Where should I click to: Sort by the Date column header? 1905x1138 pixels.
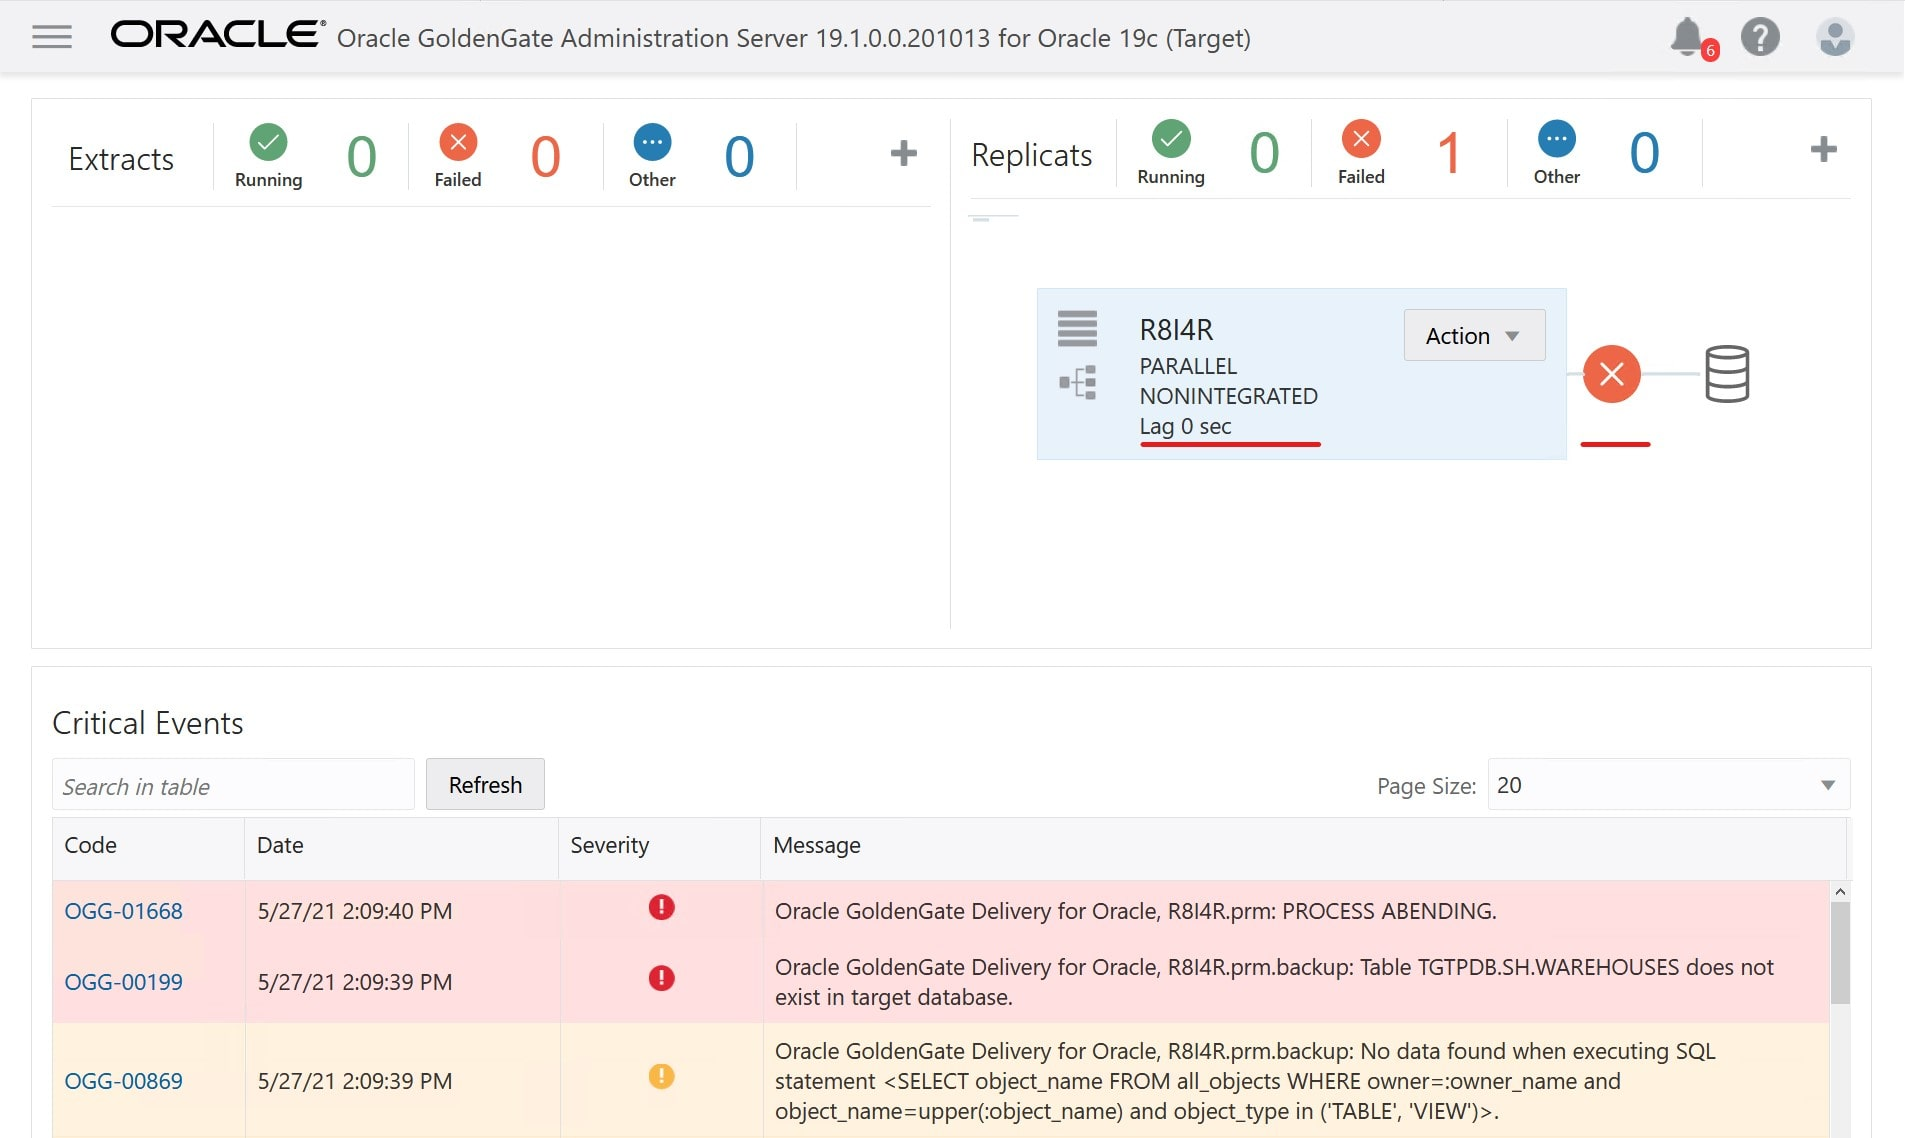click(x=401, y=846)
